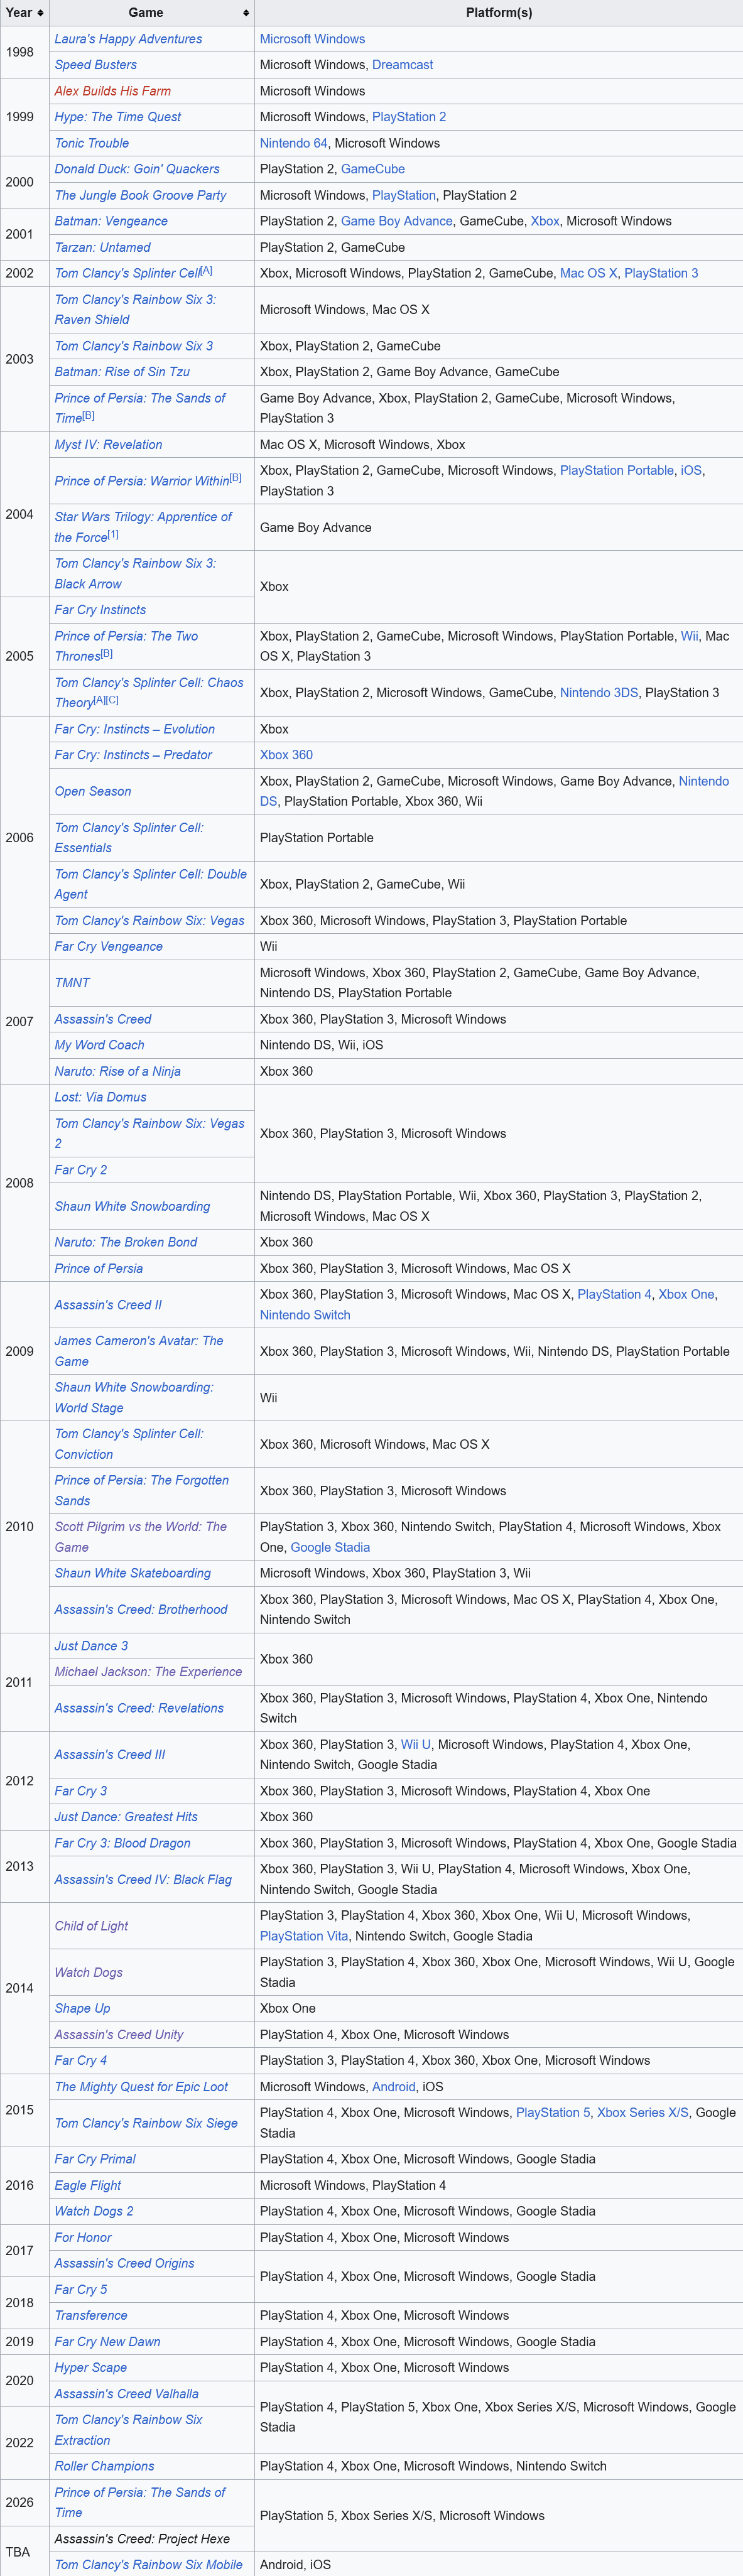Open the Roller Champions link
The width and height of the screenshot is (743, 2576).
[104, 2466]
